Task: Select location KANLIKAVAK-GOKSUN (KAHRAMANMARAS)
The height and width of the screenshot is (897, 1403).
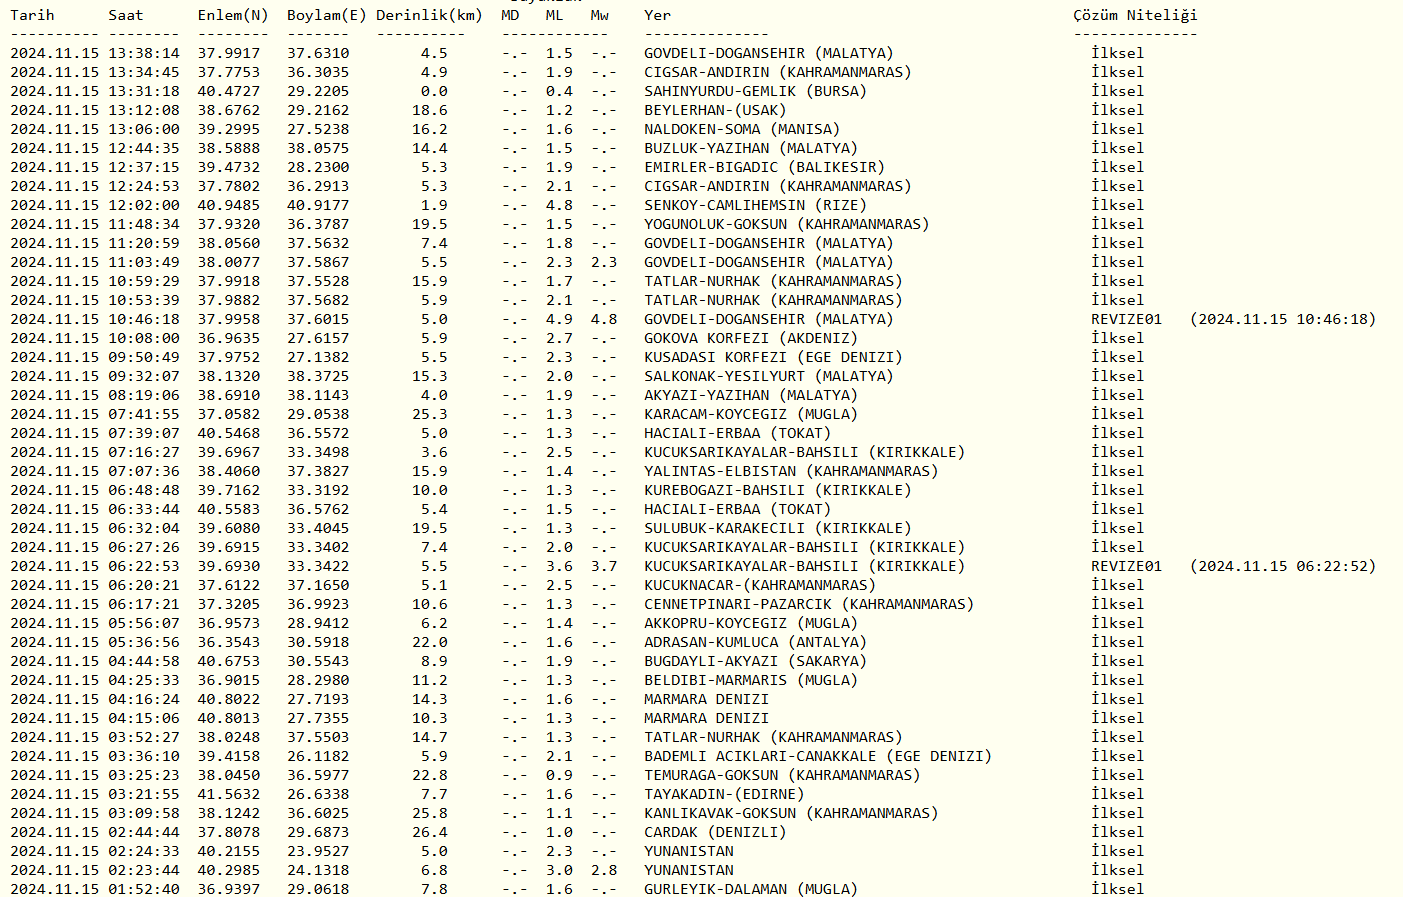Action: tap(791, 813)
